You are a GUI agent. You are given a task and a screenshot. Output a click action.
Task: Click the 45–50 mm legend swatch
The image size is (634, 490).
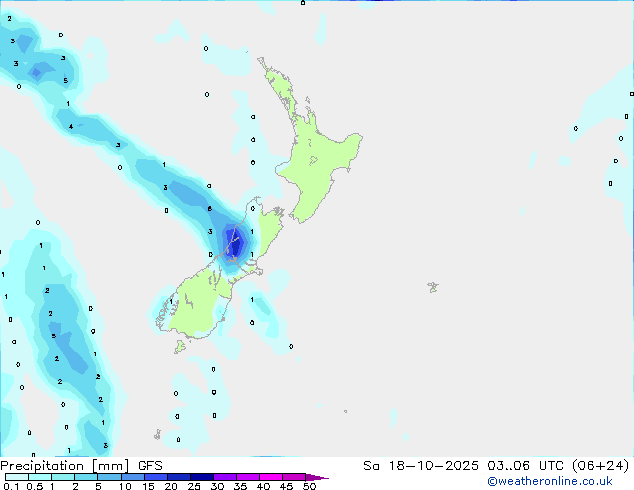(294, 477)
